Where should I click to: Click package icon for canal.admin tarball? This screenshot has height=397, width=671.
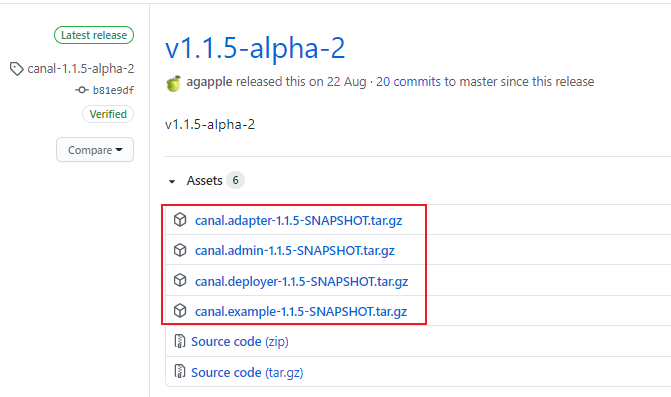[x=180, y=250]
